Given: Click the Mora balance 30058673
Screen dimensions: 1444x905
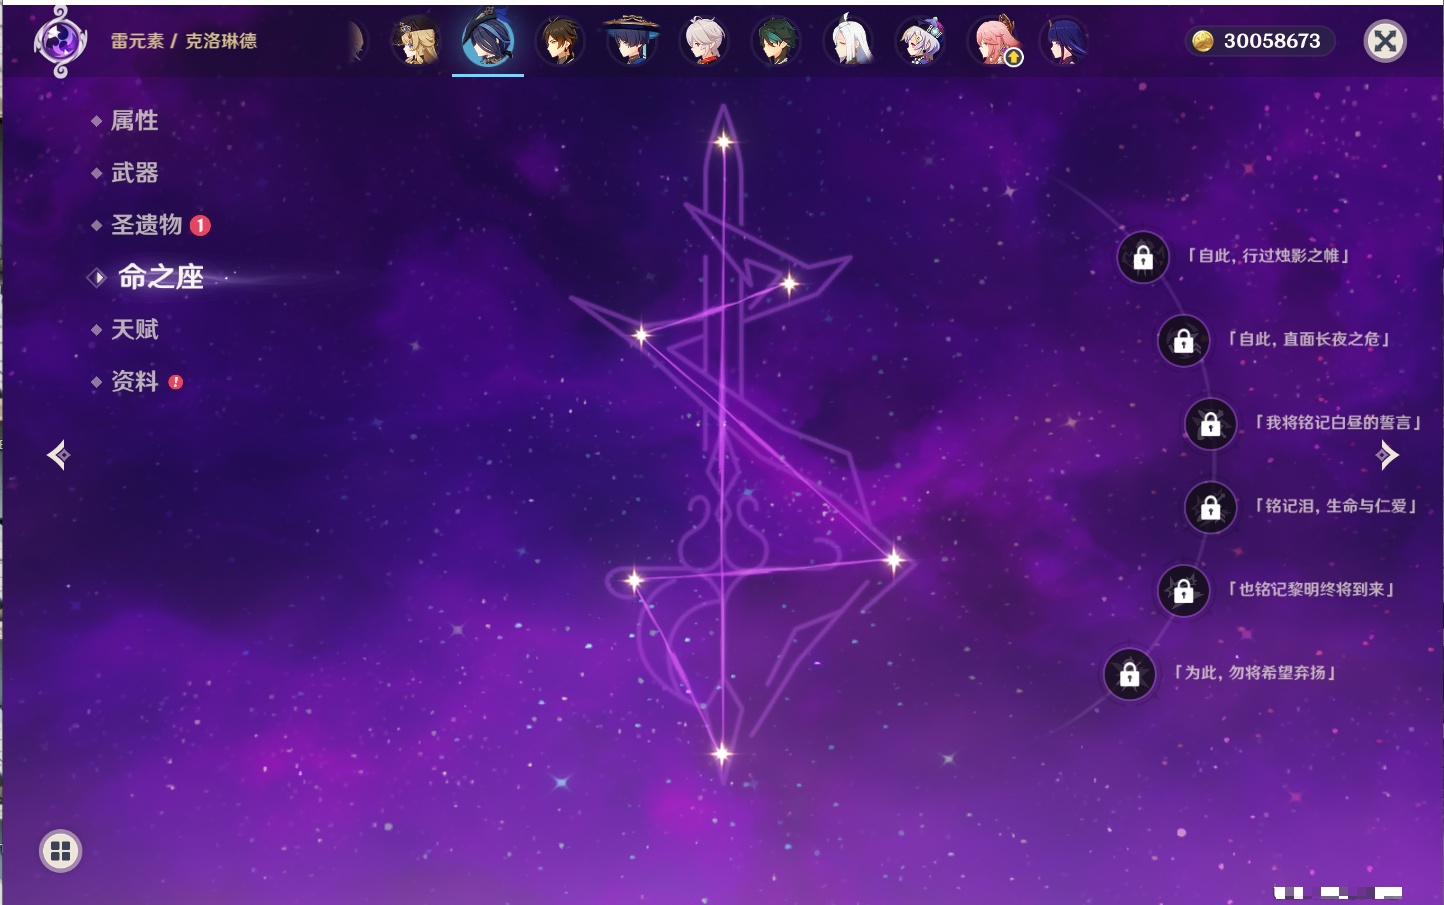Looking at the screenshot, I should (1272, 41).
